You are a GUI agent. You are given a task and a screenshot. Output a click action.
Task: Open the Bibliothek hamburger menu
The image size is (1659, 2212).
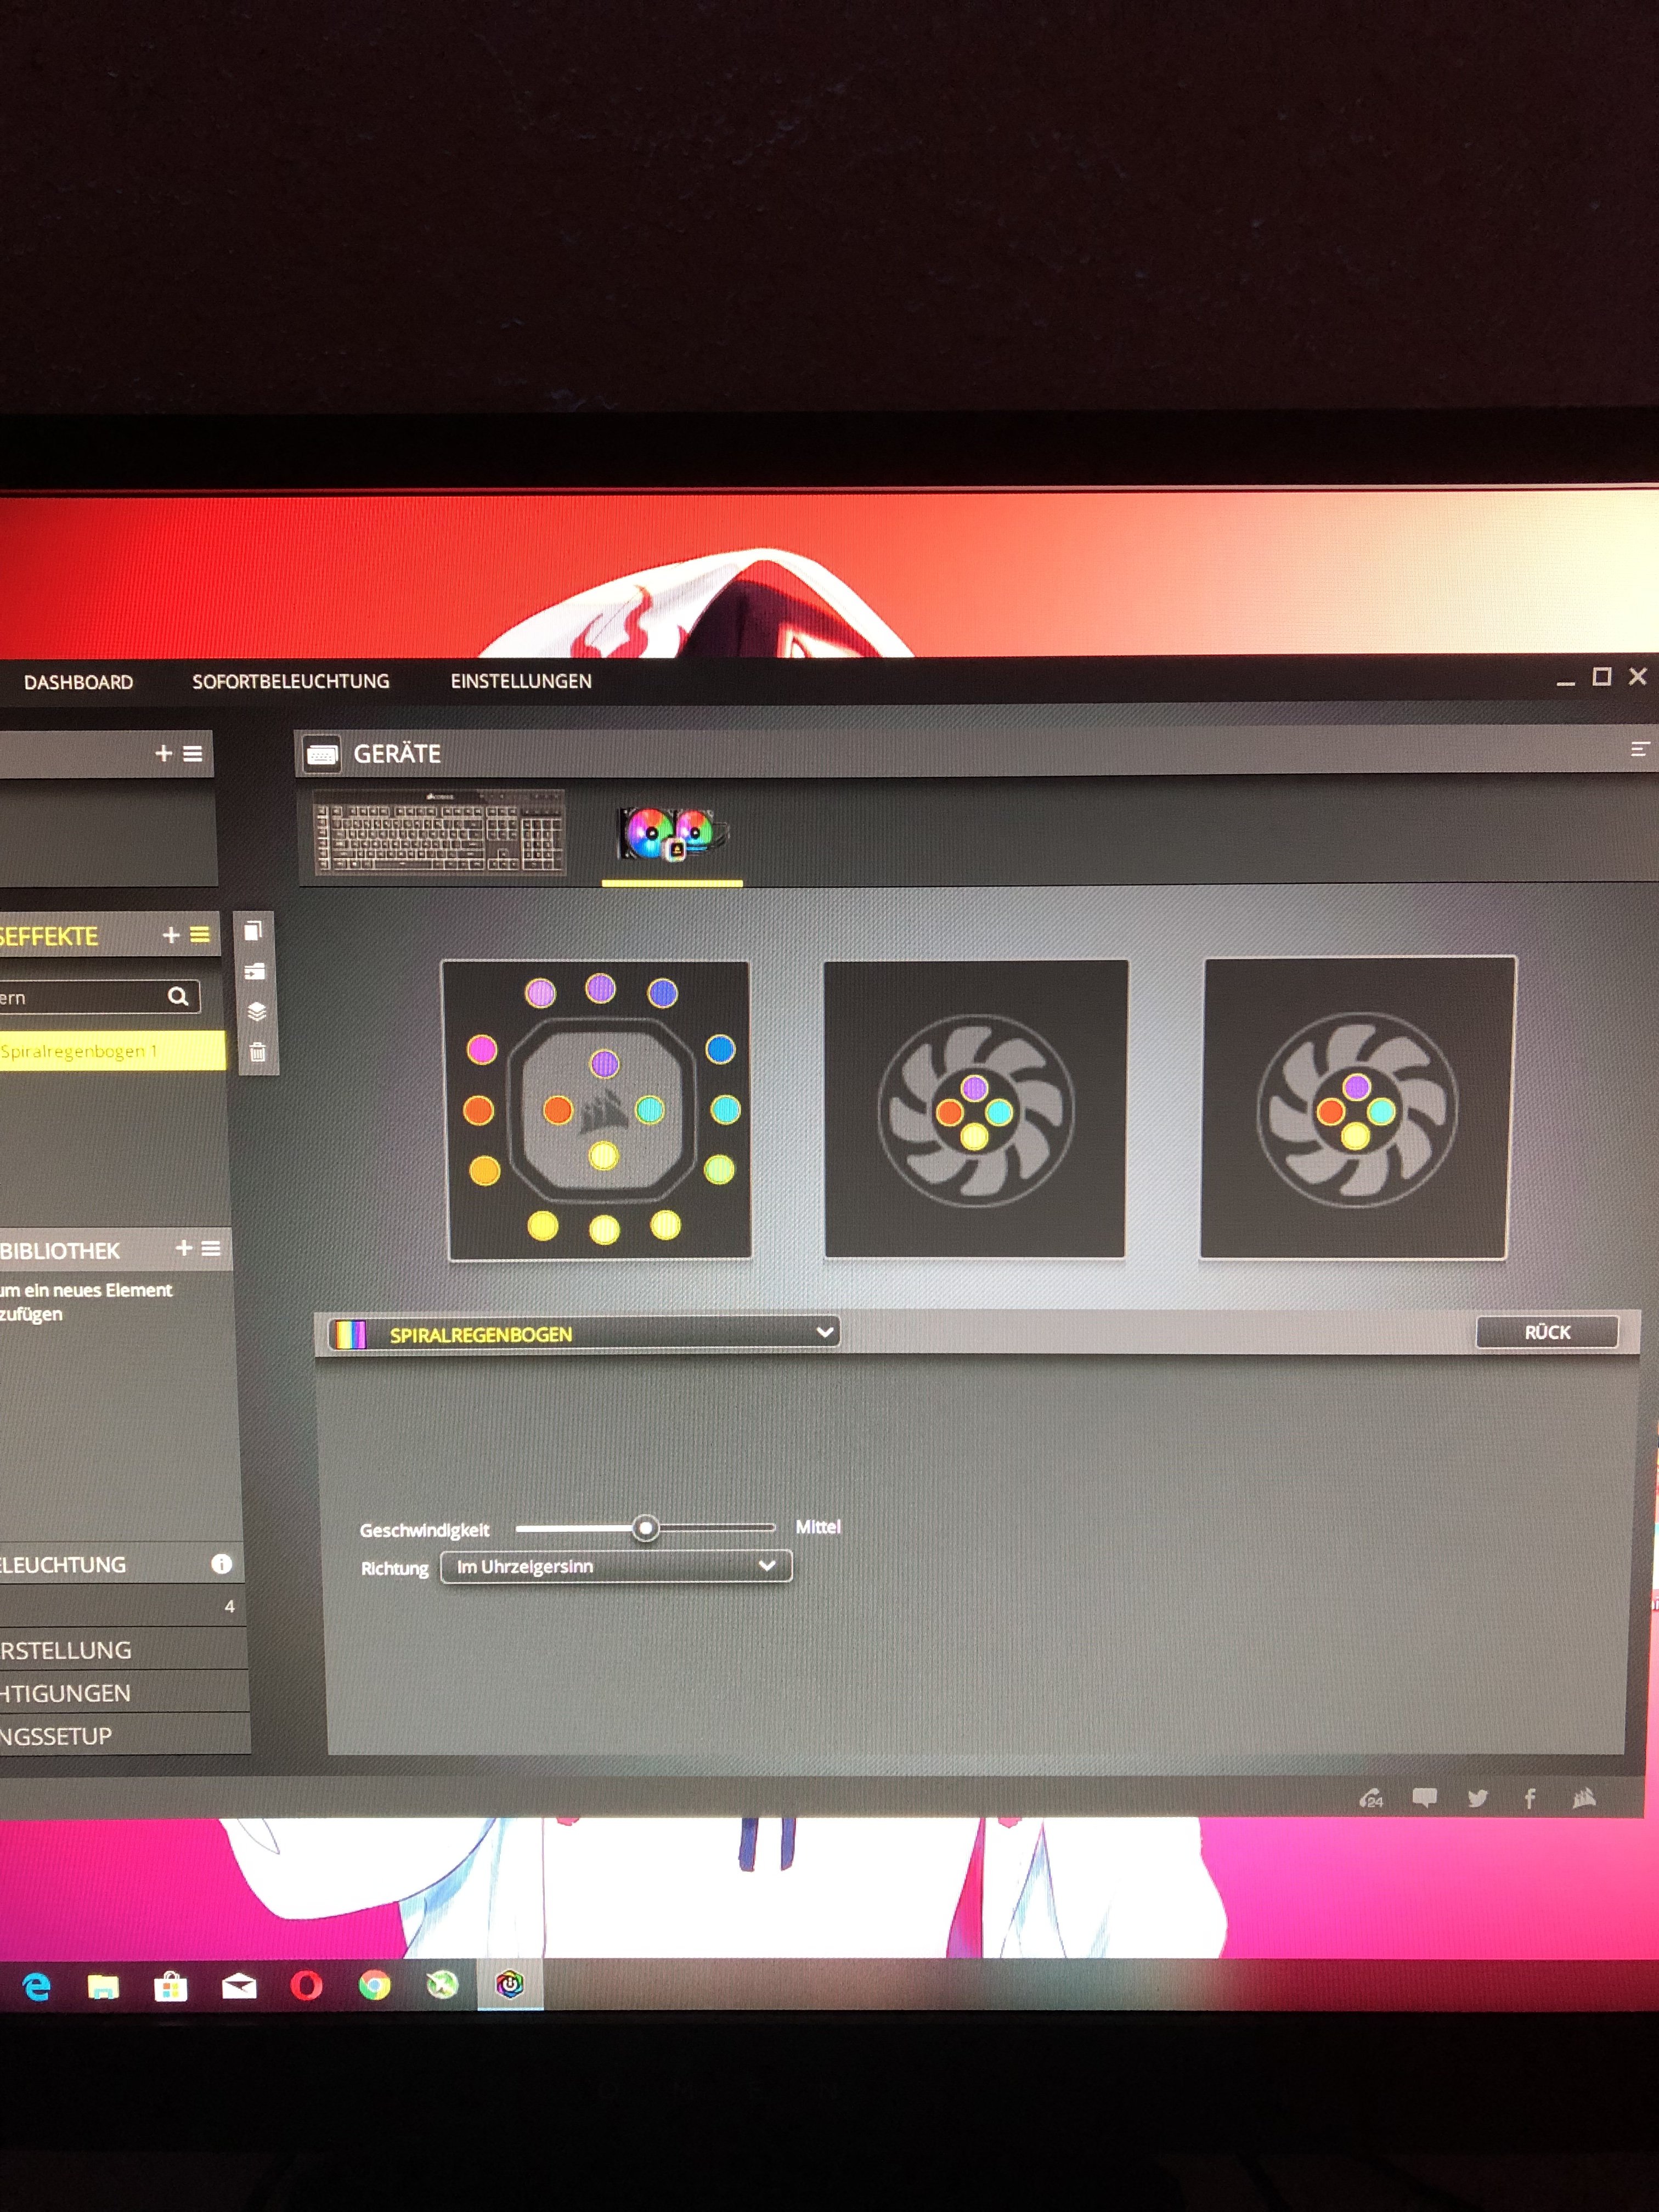coord(211,1248)
